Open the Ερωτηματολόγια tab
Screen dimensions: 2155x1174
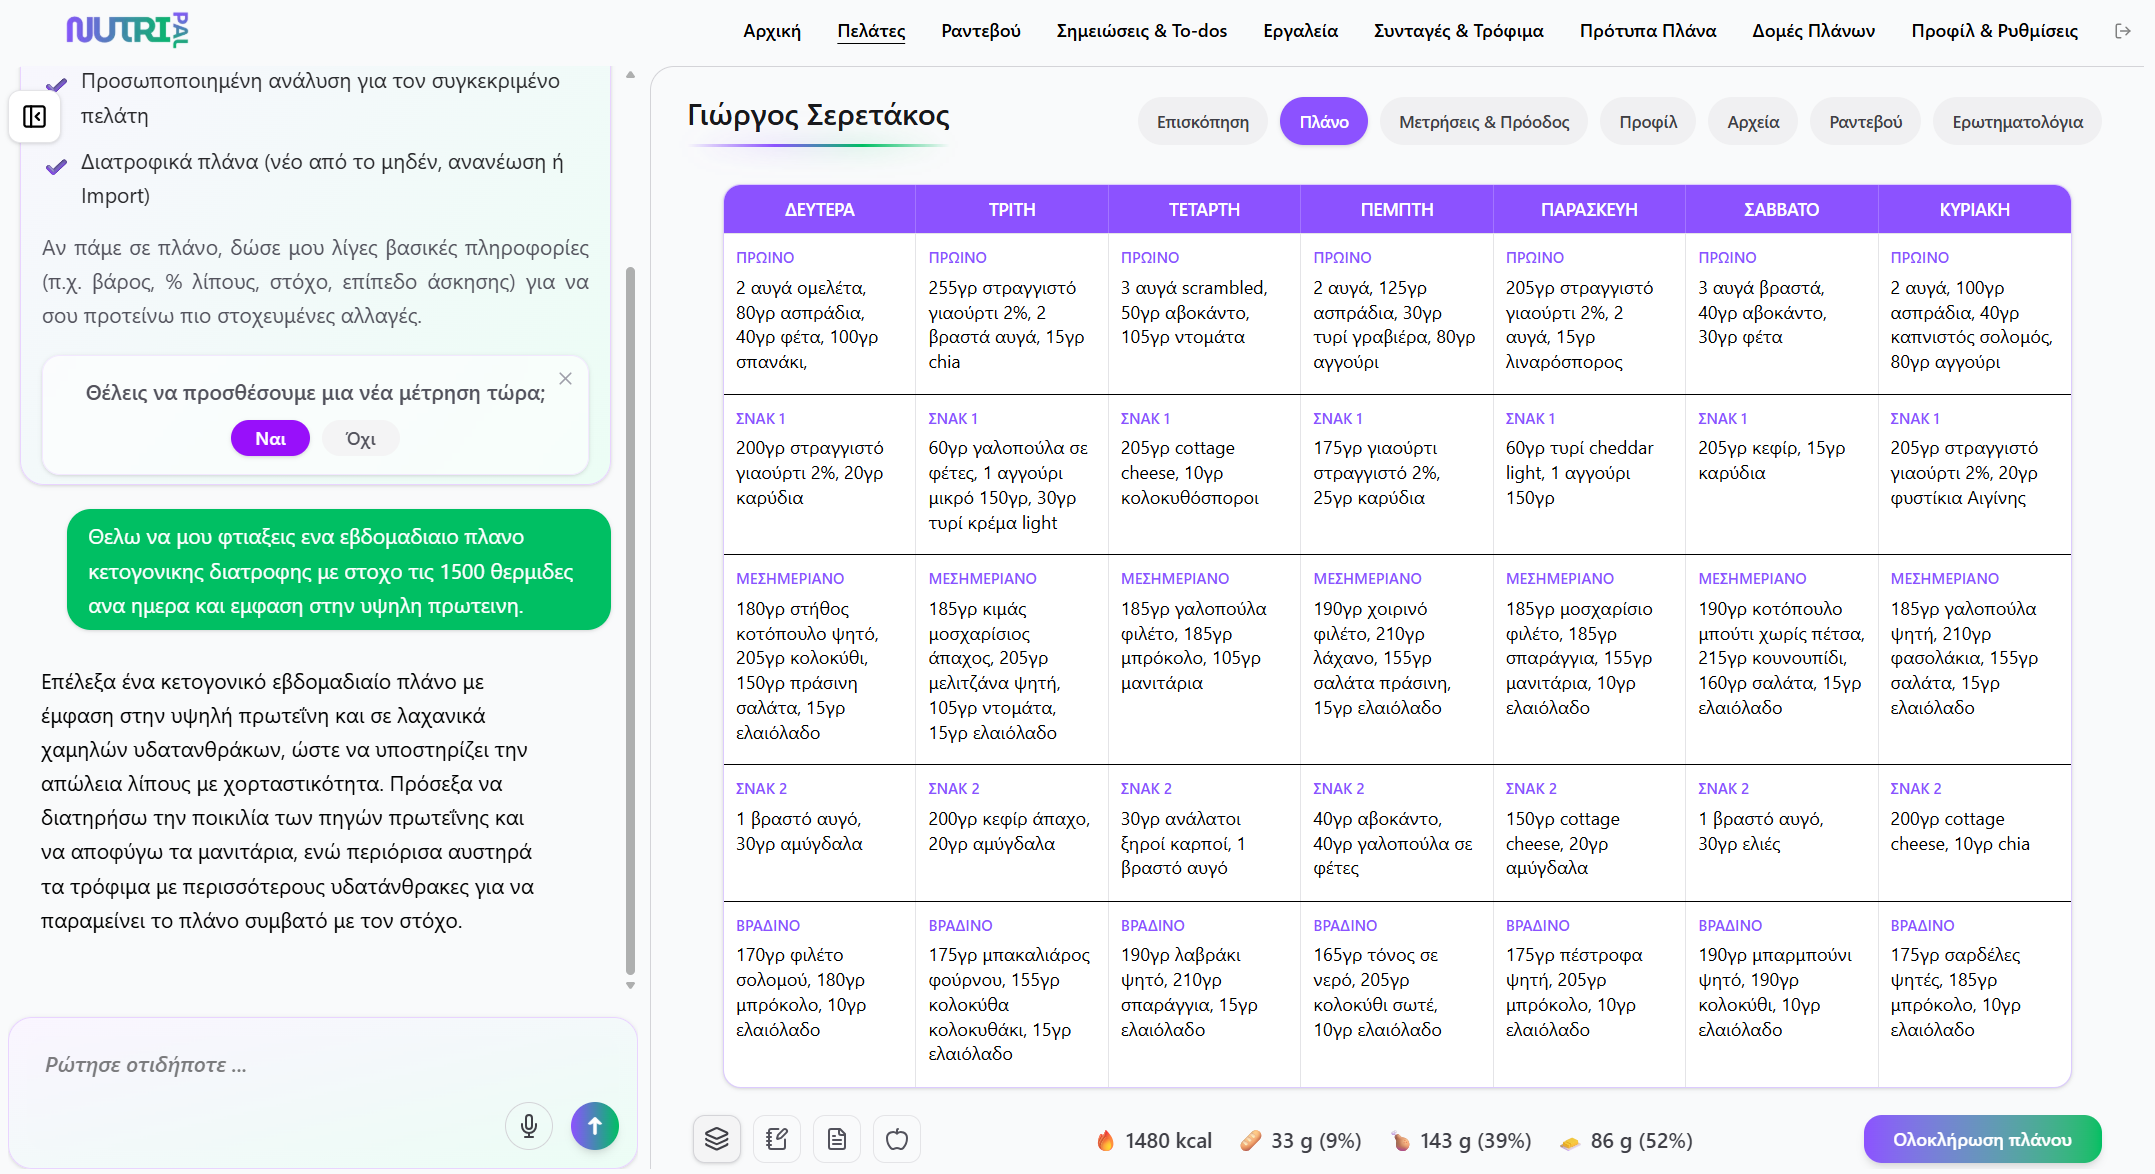pos(2017,122)
